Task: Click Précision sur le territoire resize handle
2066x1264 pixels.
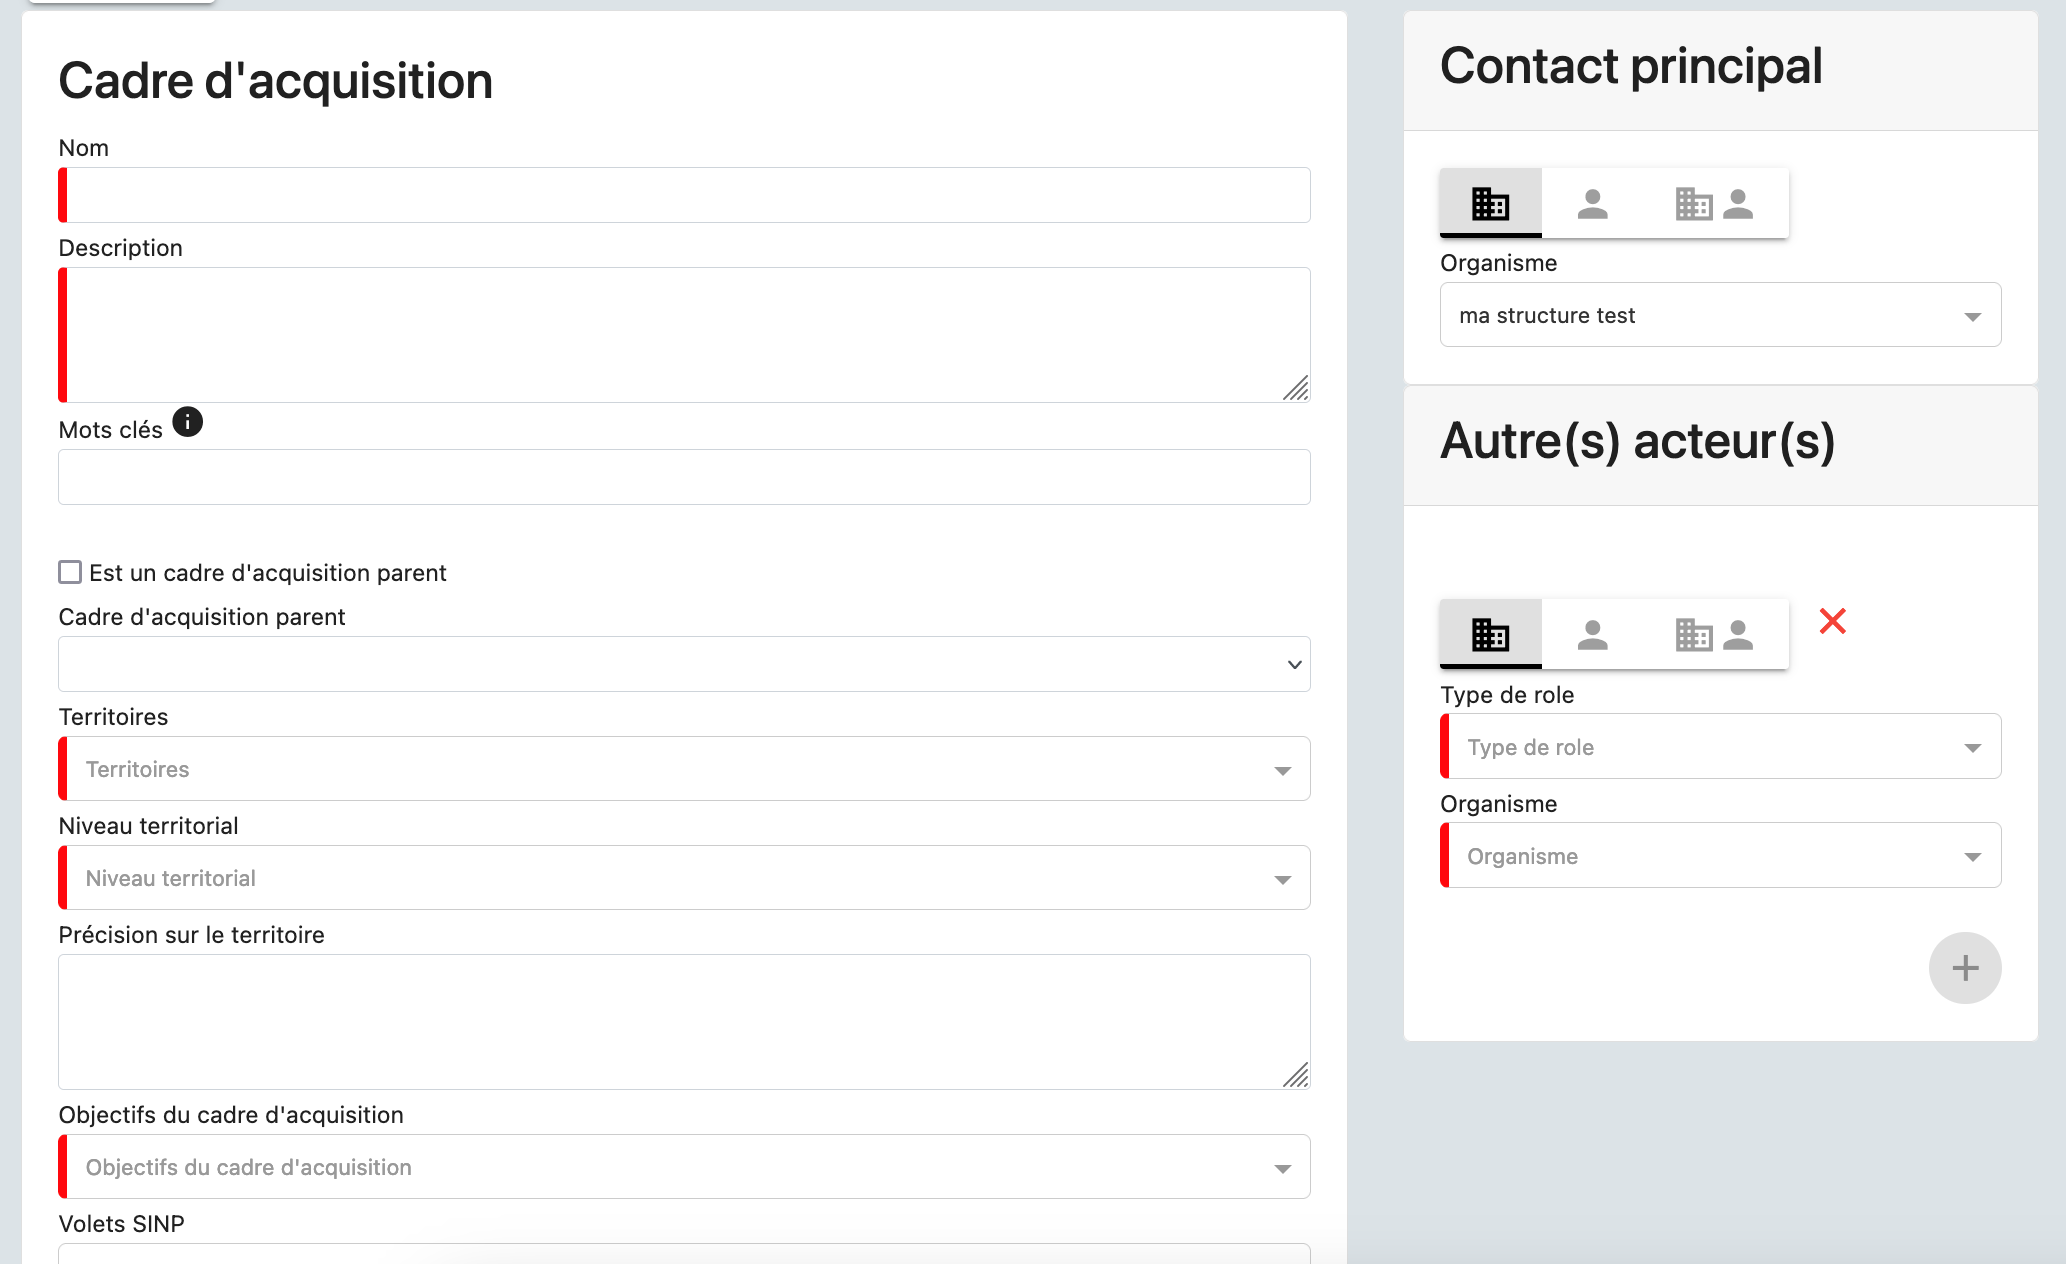Action: tap(1296, 1075)
